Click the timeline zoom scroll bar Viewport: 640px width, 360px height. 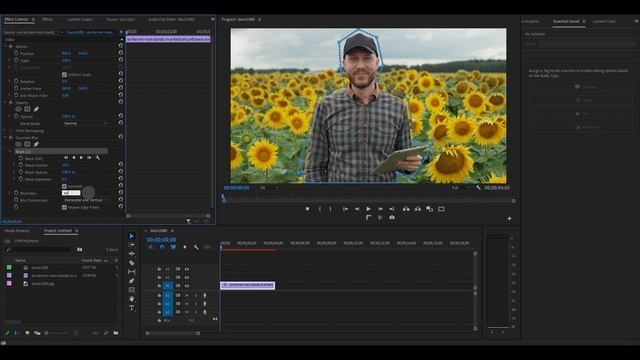173,333
